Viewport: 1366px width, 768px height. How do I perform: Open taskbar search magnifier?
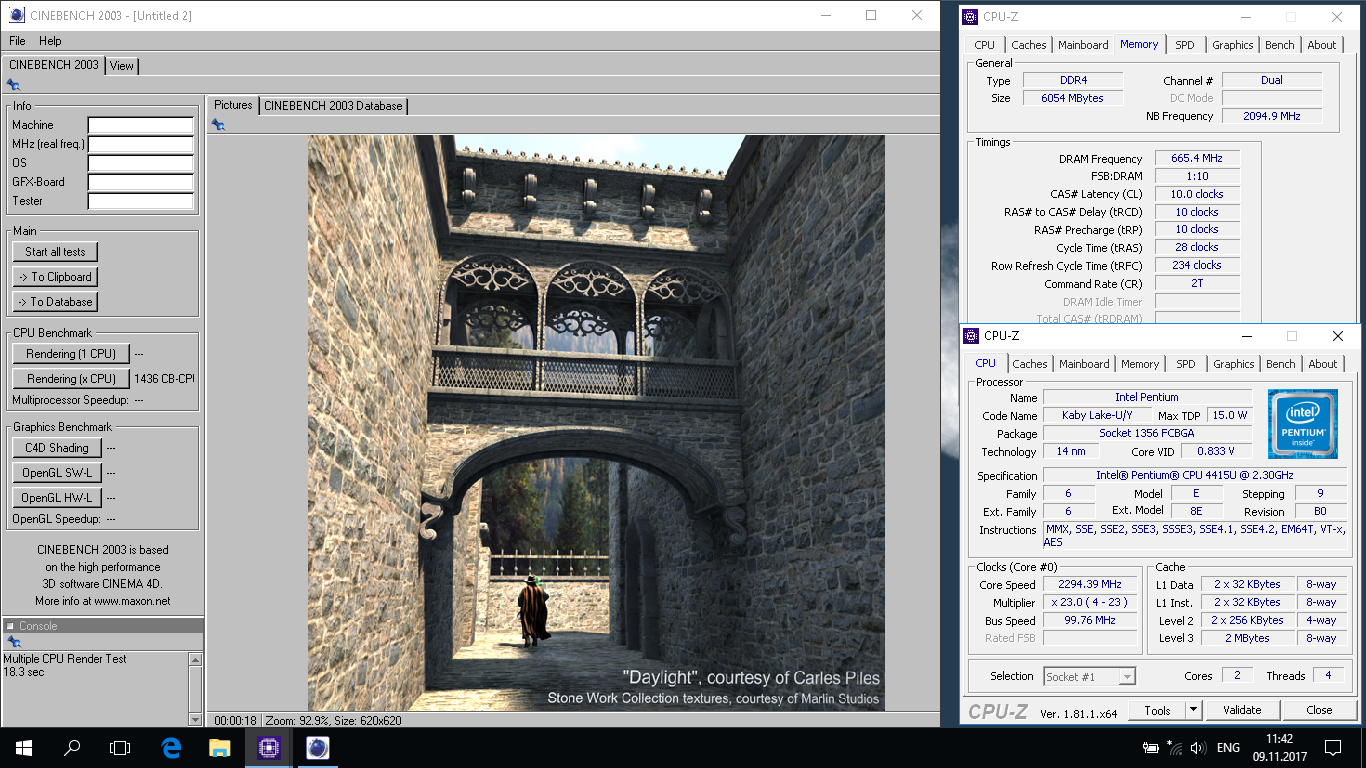coord(72,747)
